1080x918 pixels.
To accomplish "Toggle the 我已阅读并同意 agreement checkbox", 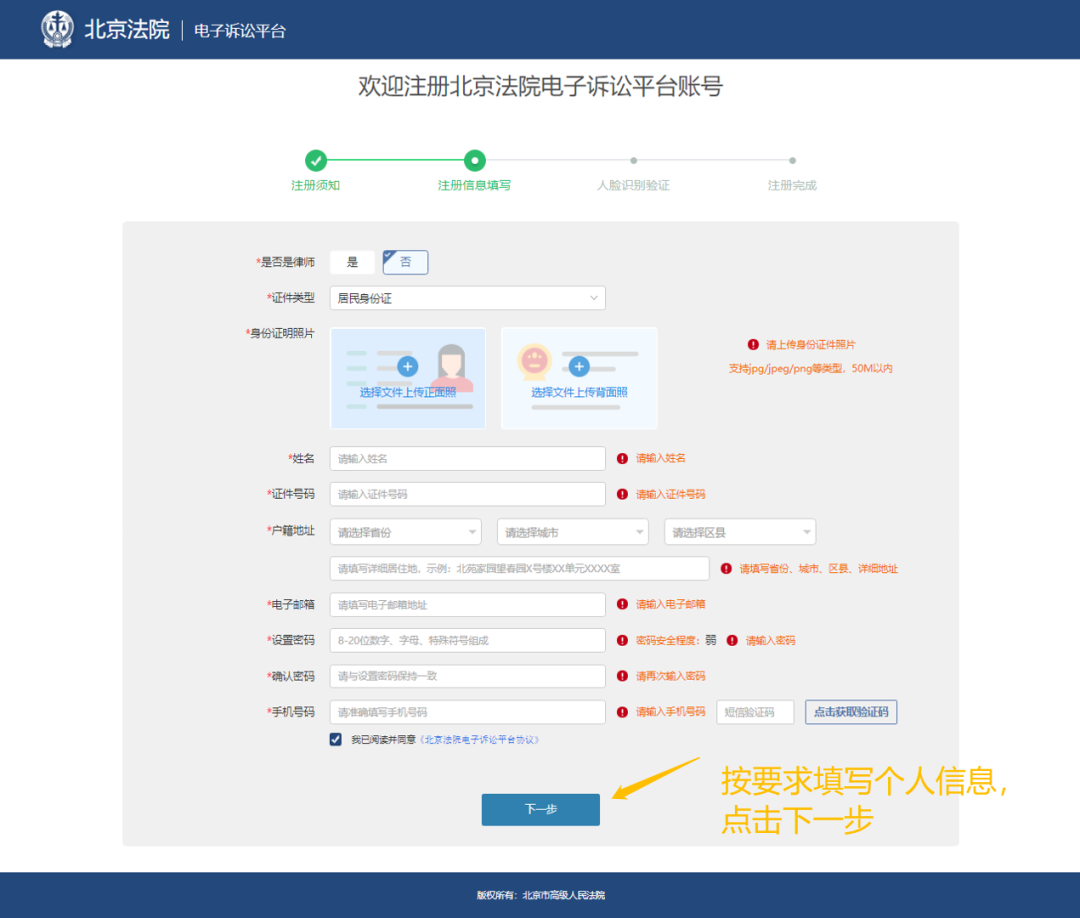I will pyautogui.click(x=336, y=740).
